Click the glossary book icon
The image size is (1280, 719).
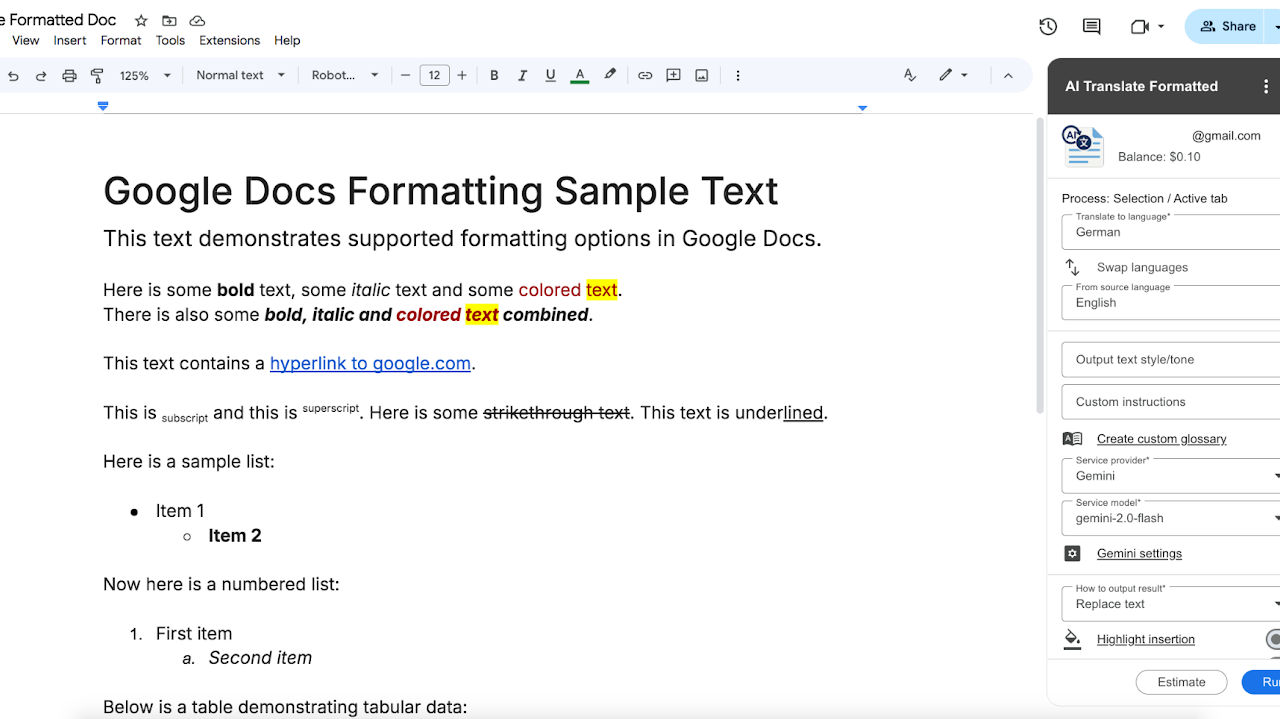1072,439
